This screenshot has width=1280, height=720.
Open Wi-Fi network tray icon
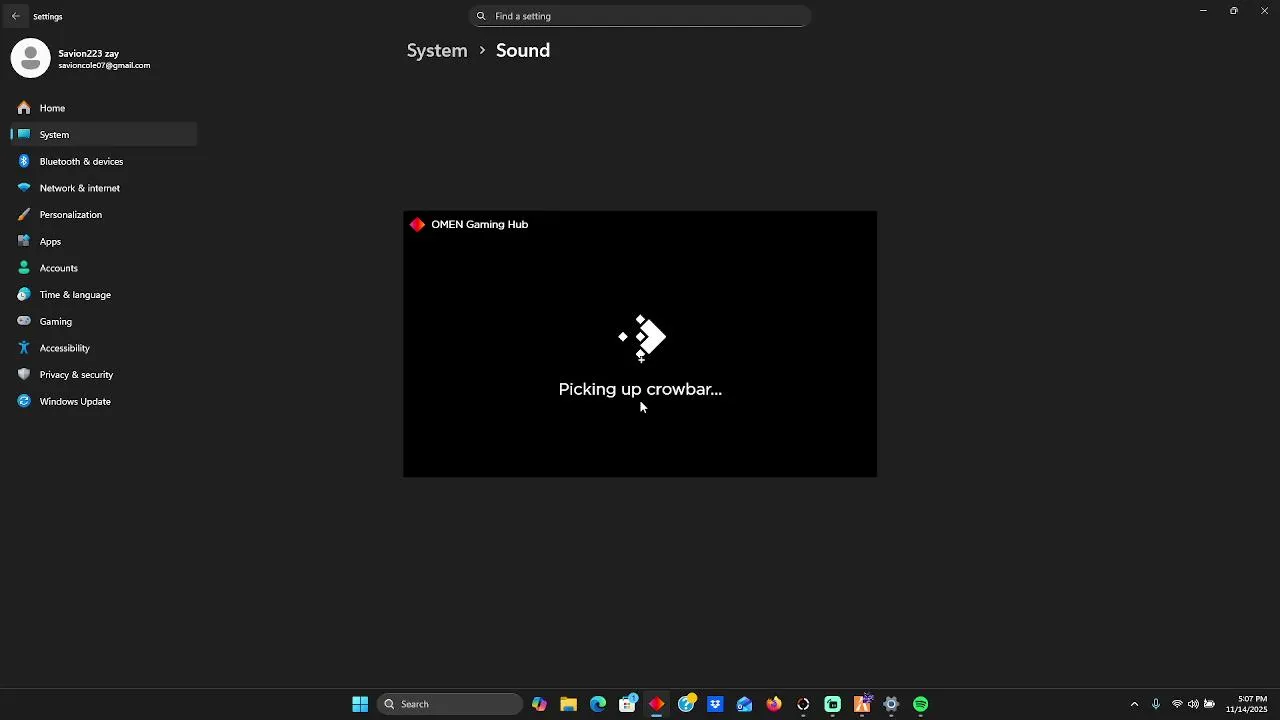coord(1177,704)
